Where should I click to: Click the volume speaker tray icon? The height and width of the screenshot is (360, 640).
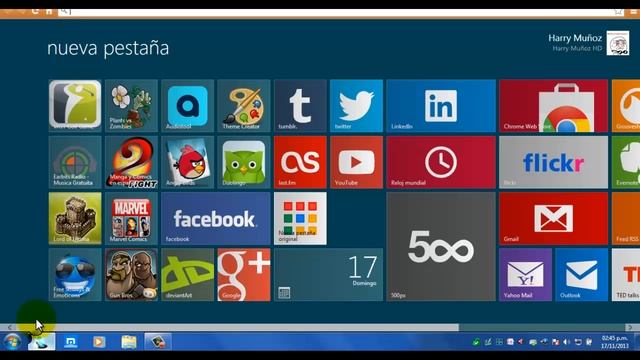pos(567,342)
